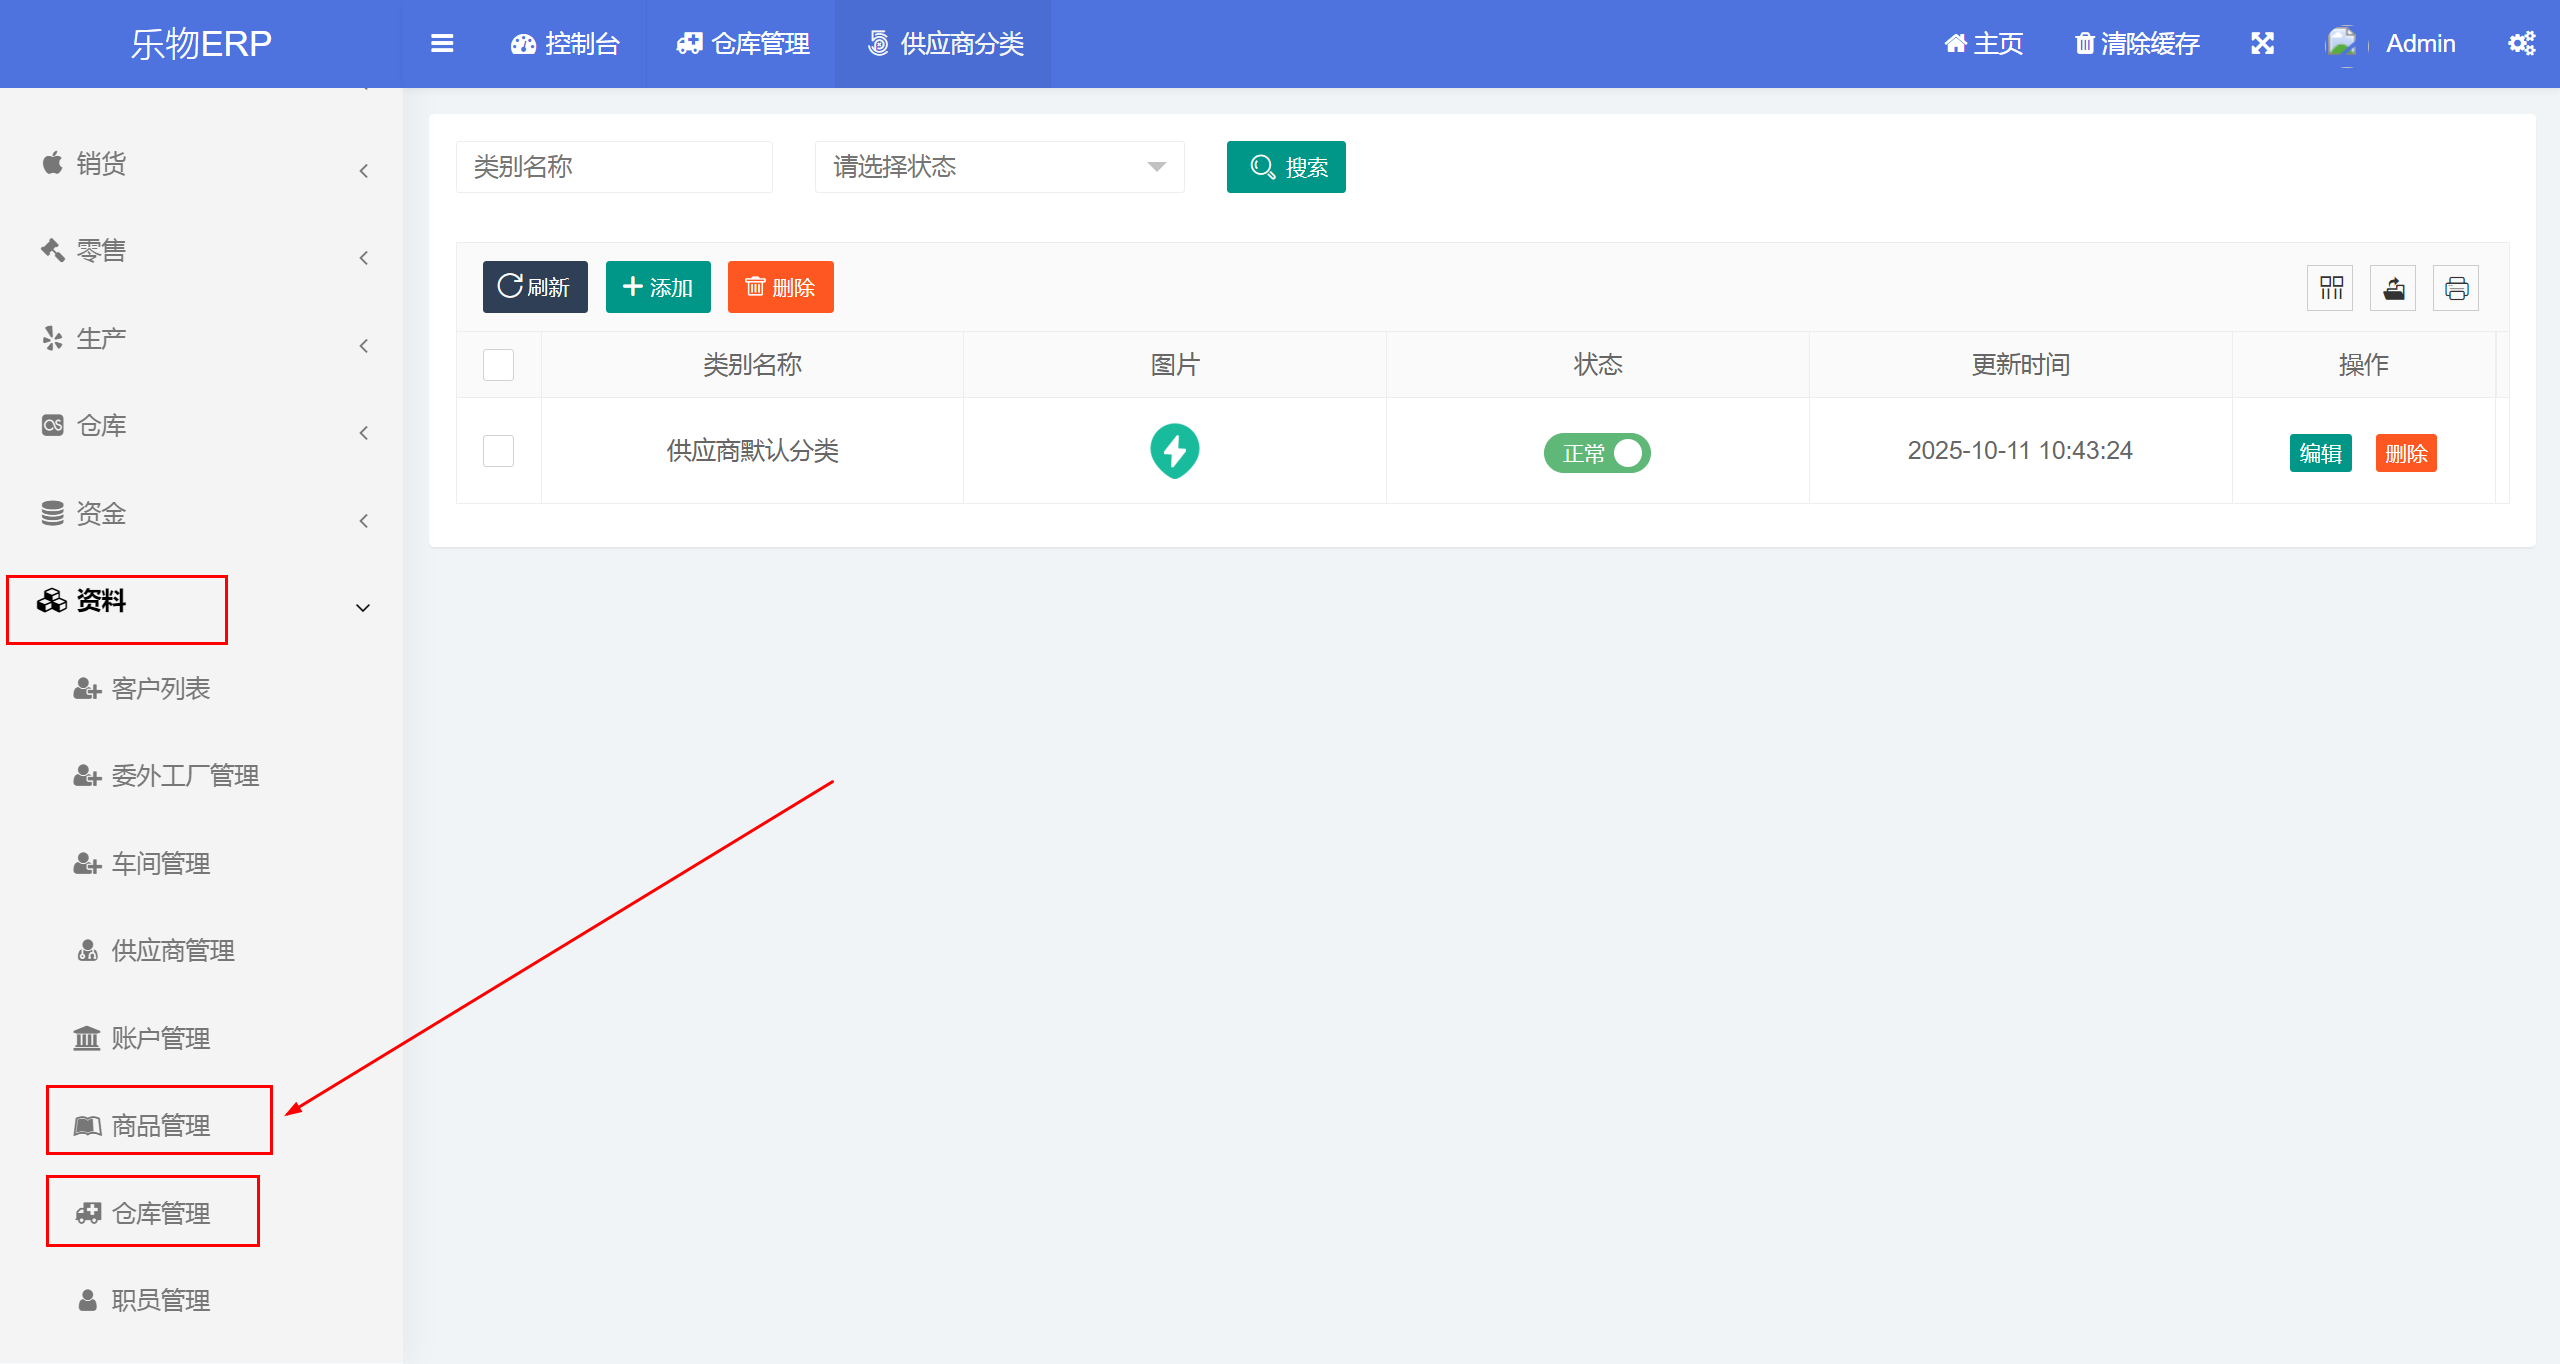Screen dimensions: 2560x1364
Task: Click the 清除缓存 trash icon
Action: [2084, 44]
